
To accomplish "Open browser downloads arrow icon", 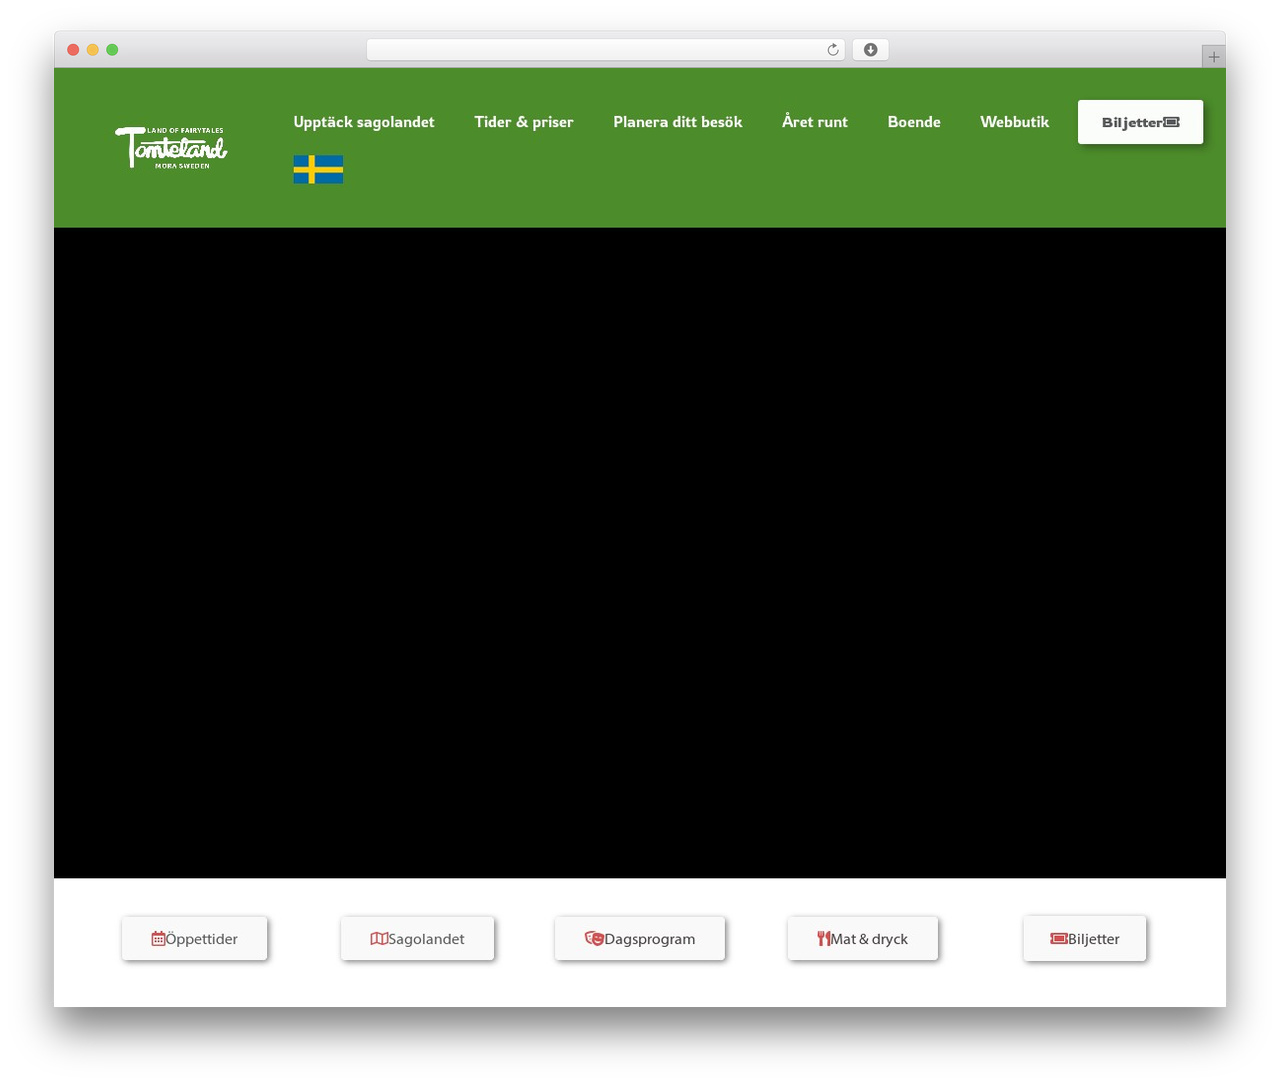I will [871, 50].
